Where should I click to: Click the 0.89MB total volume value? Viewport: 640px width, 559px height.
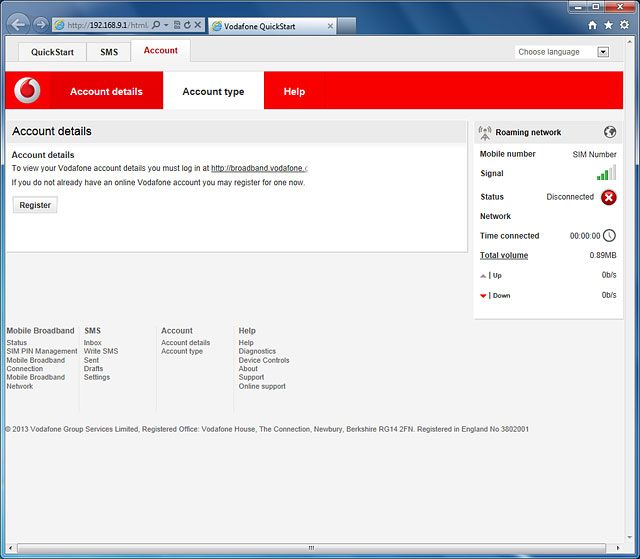coord(603,255)
